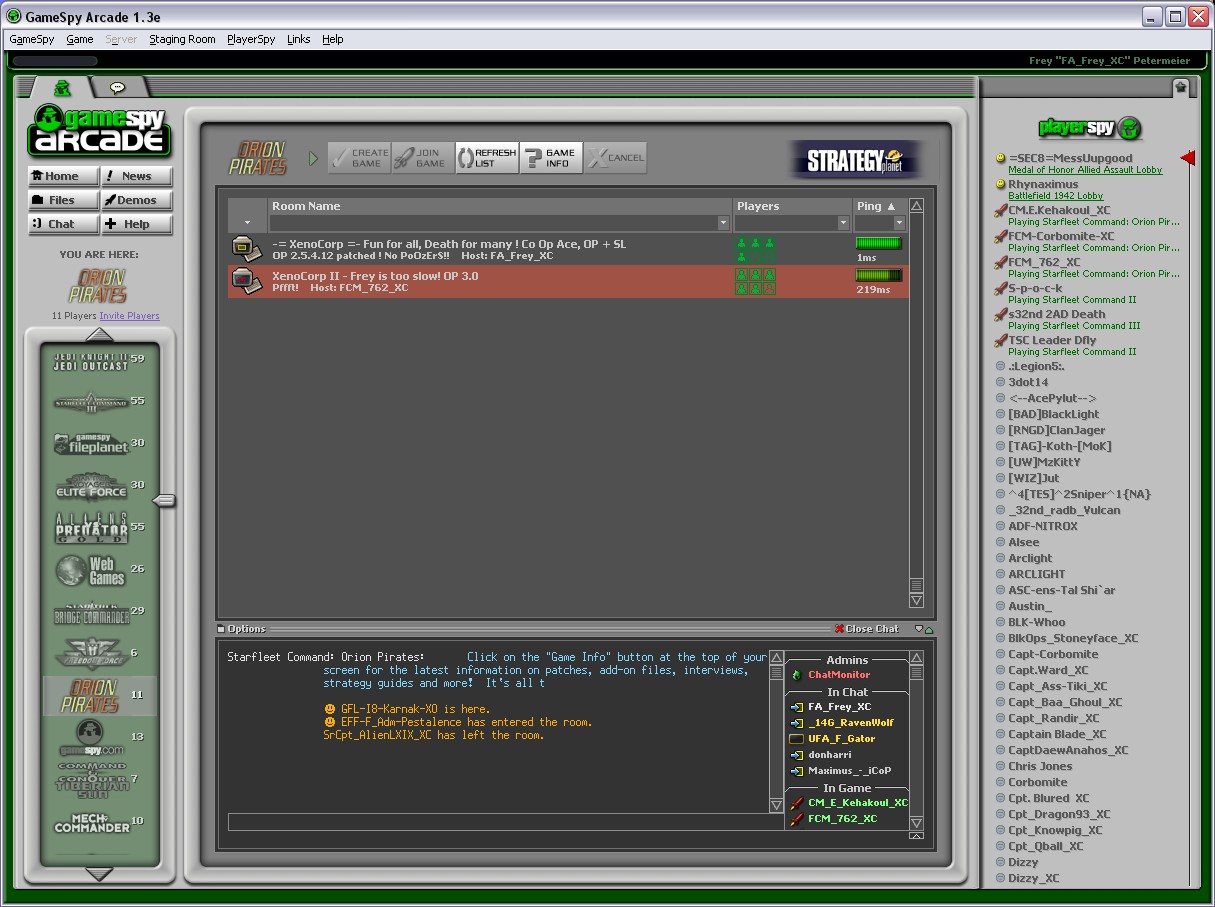The height and width of the screenshot is (907, 1215).
Task: Open the Game menu
Action: click(x=80, y=39)
